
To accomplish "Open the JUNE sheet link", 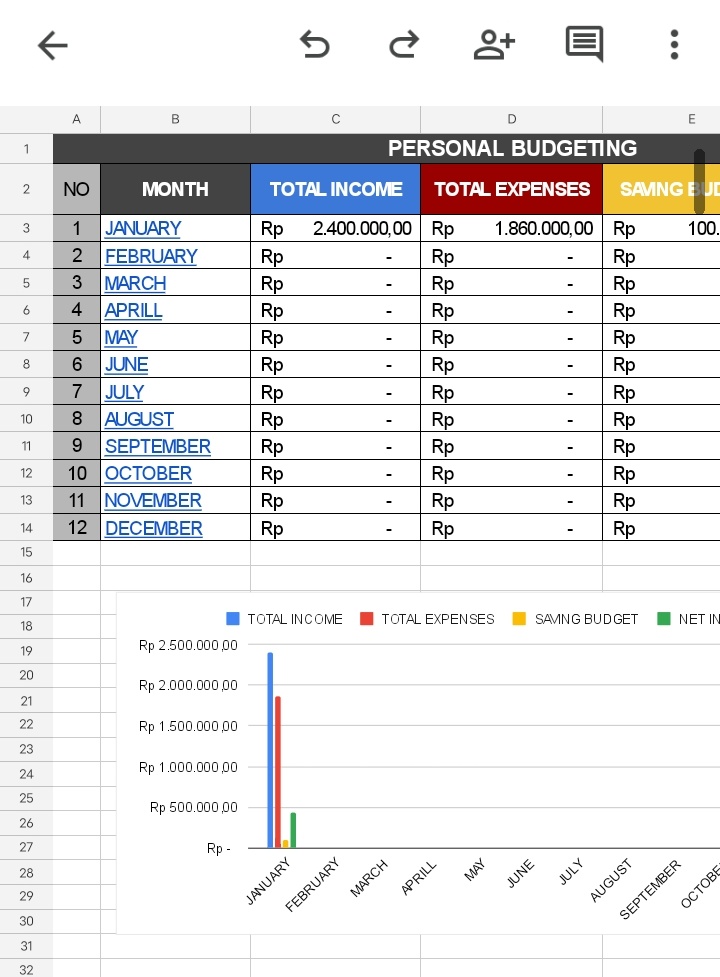I will (x=126, y=364).
